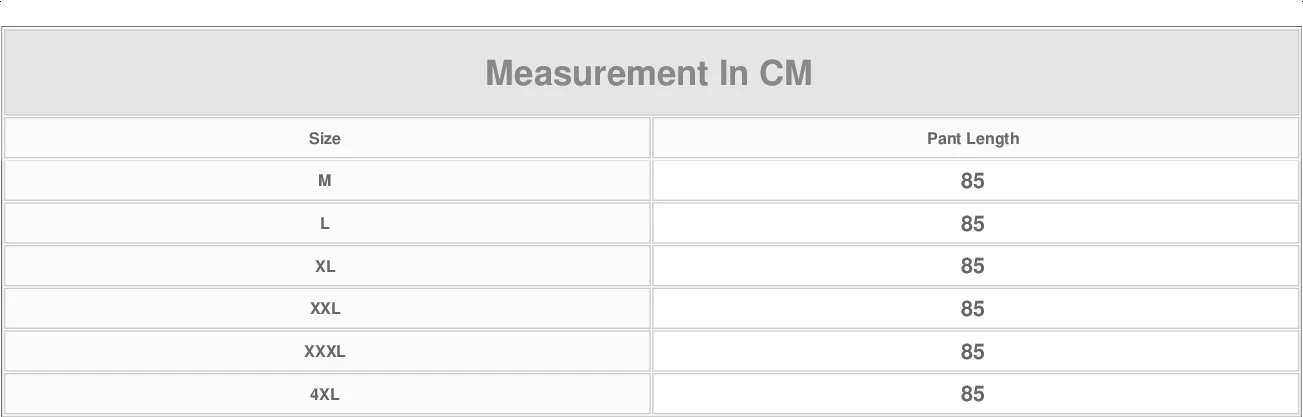Click the 85 value for size 4XL
The height and width of the screenshot is (417, 1303).
pyautogui.click(x=973, y=394)
